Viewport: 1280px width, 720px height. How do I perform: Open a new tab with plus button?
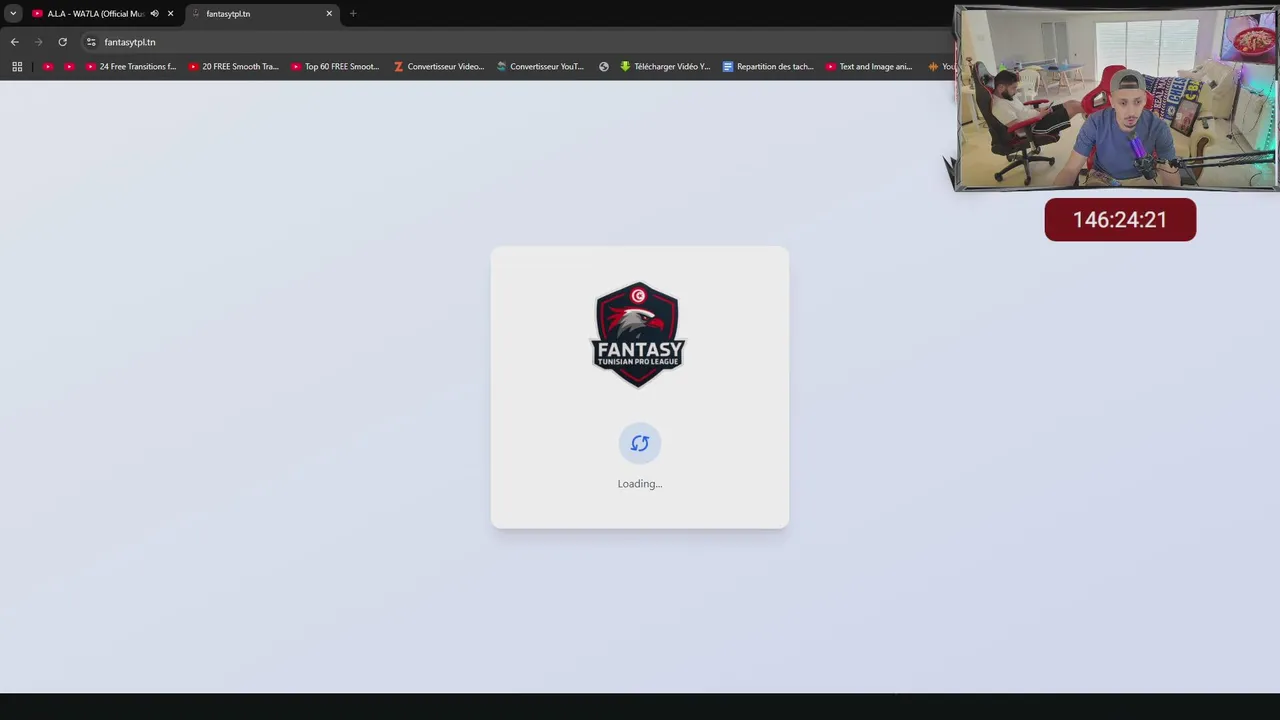pyautogui.click(x=353, y=14)
